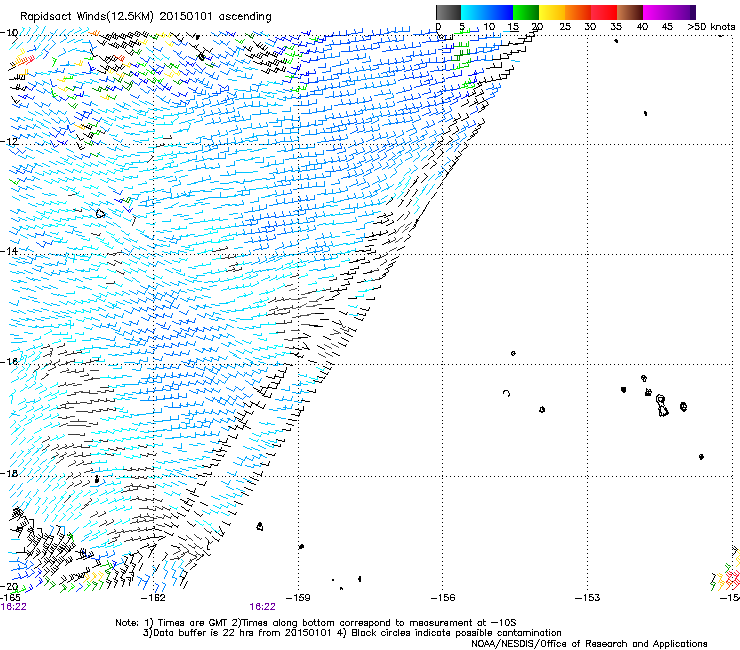Click the gray 0-5 knots legend swatch

point(448,12)
